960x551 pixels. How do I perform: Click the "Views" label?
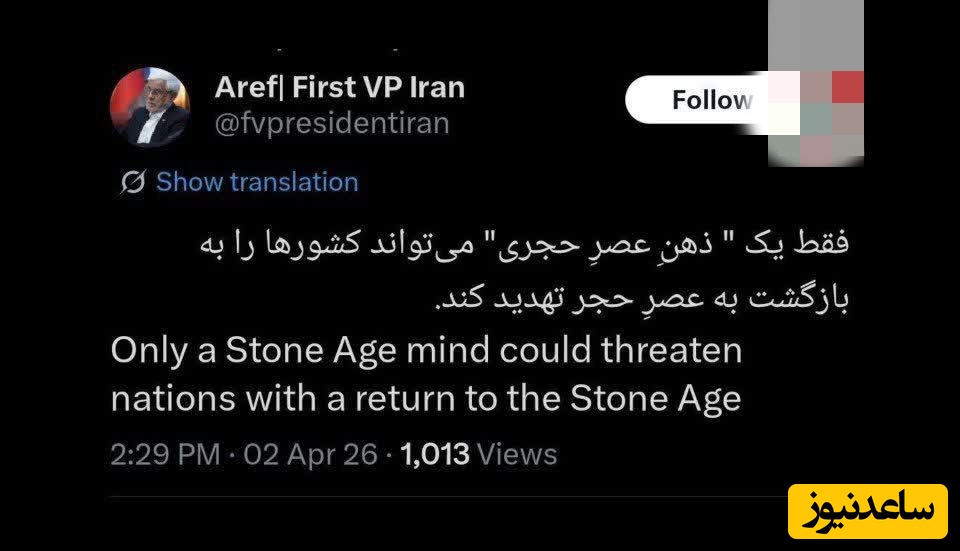pos(517,454)
